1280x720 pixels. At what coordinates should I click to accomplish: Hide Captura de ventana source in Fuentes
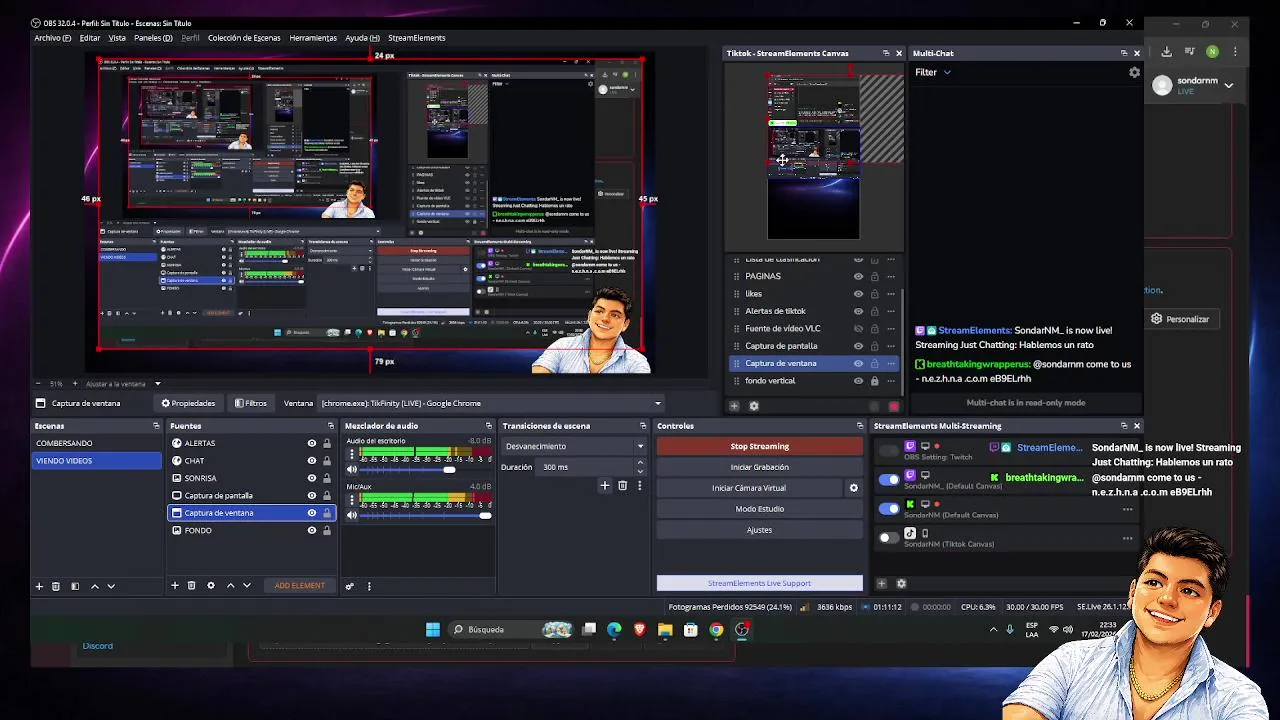[x=312, y=513]
